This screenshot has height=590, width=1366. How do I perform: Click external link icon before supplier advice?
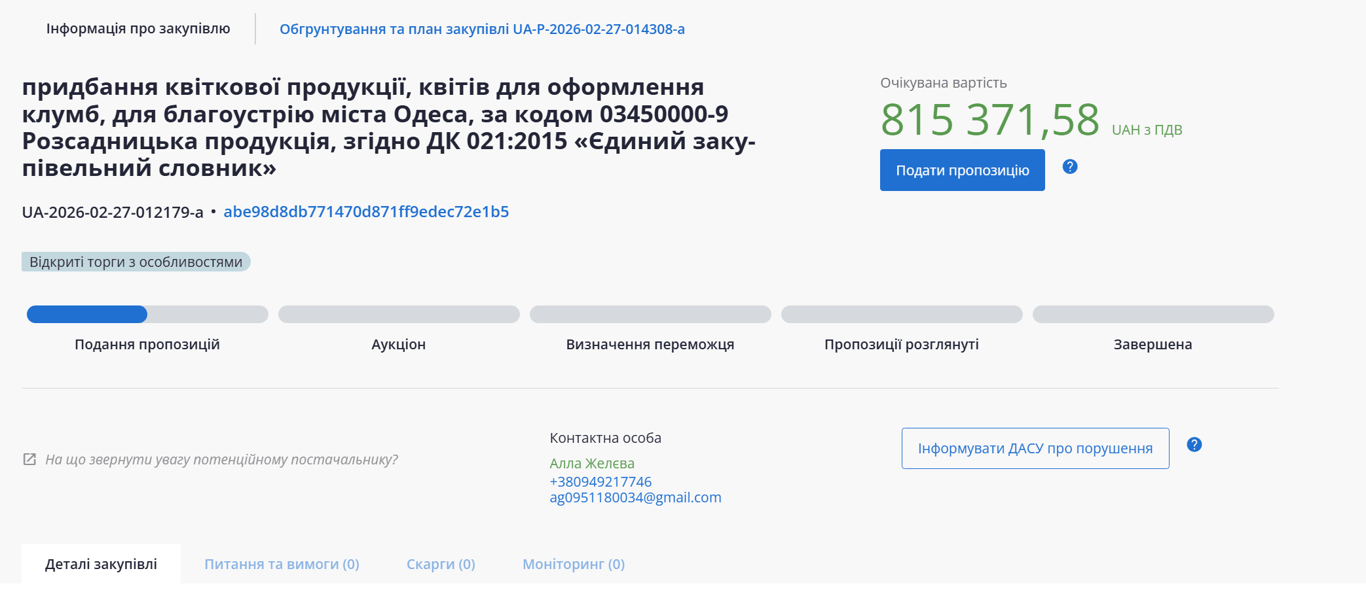pos(30,460)
